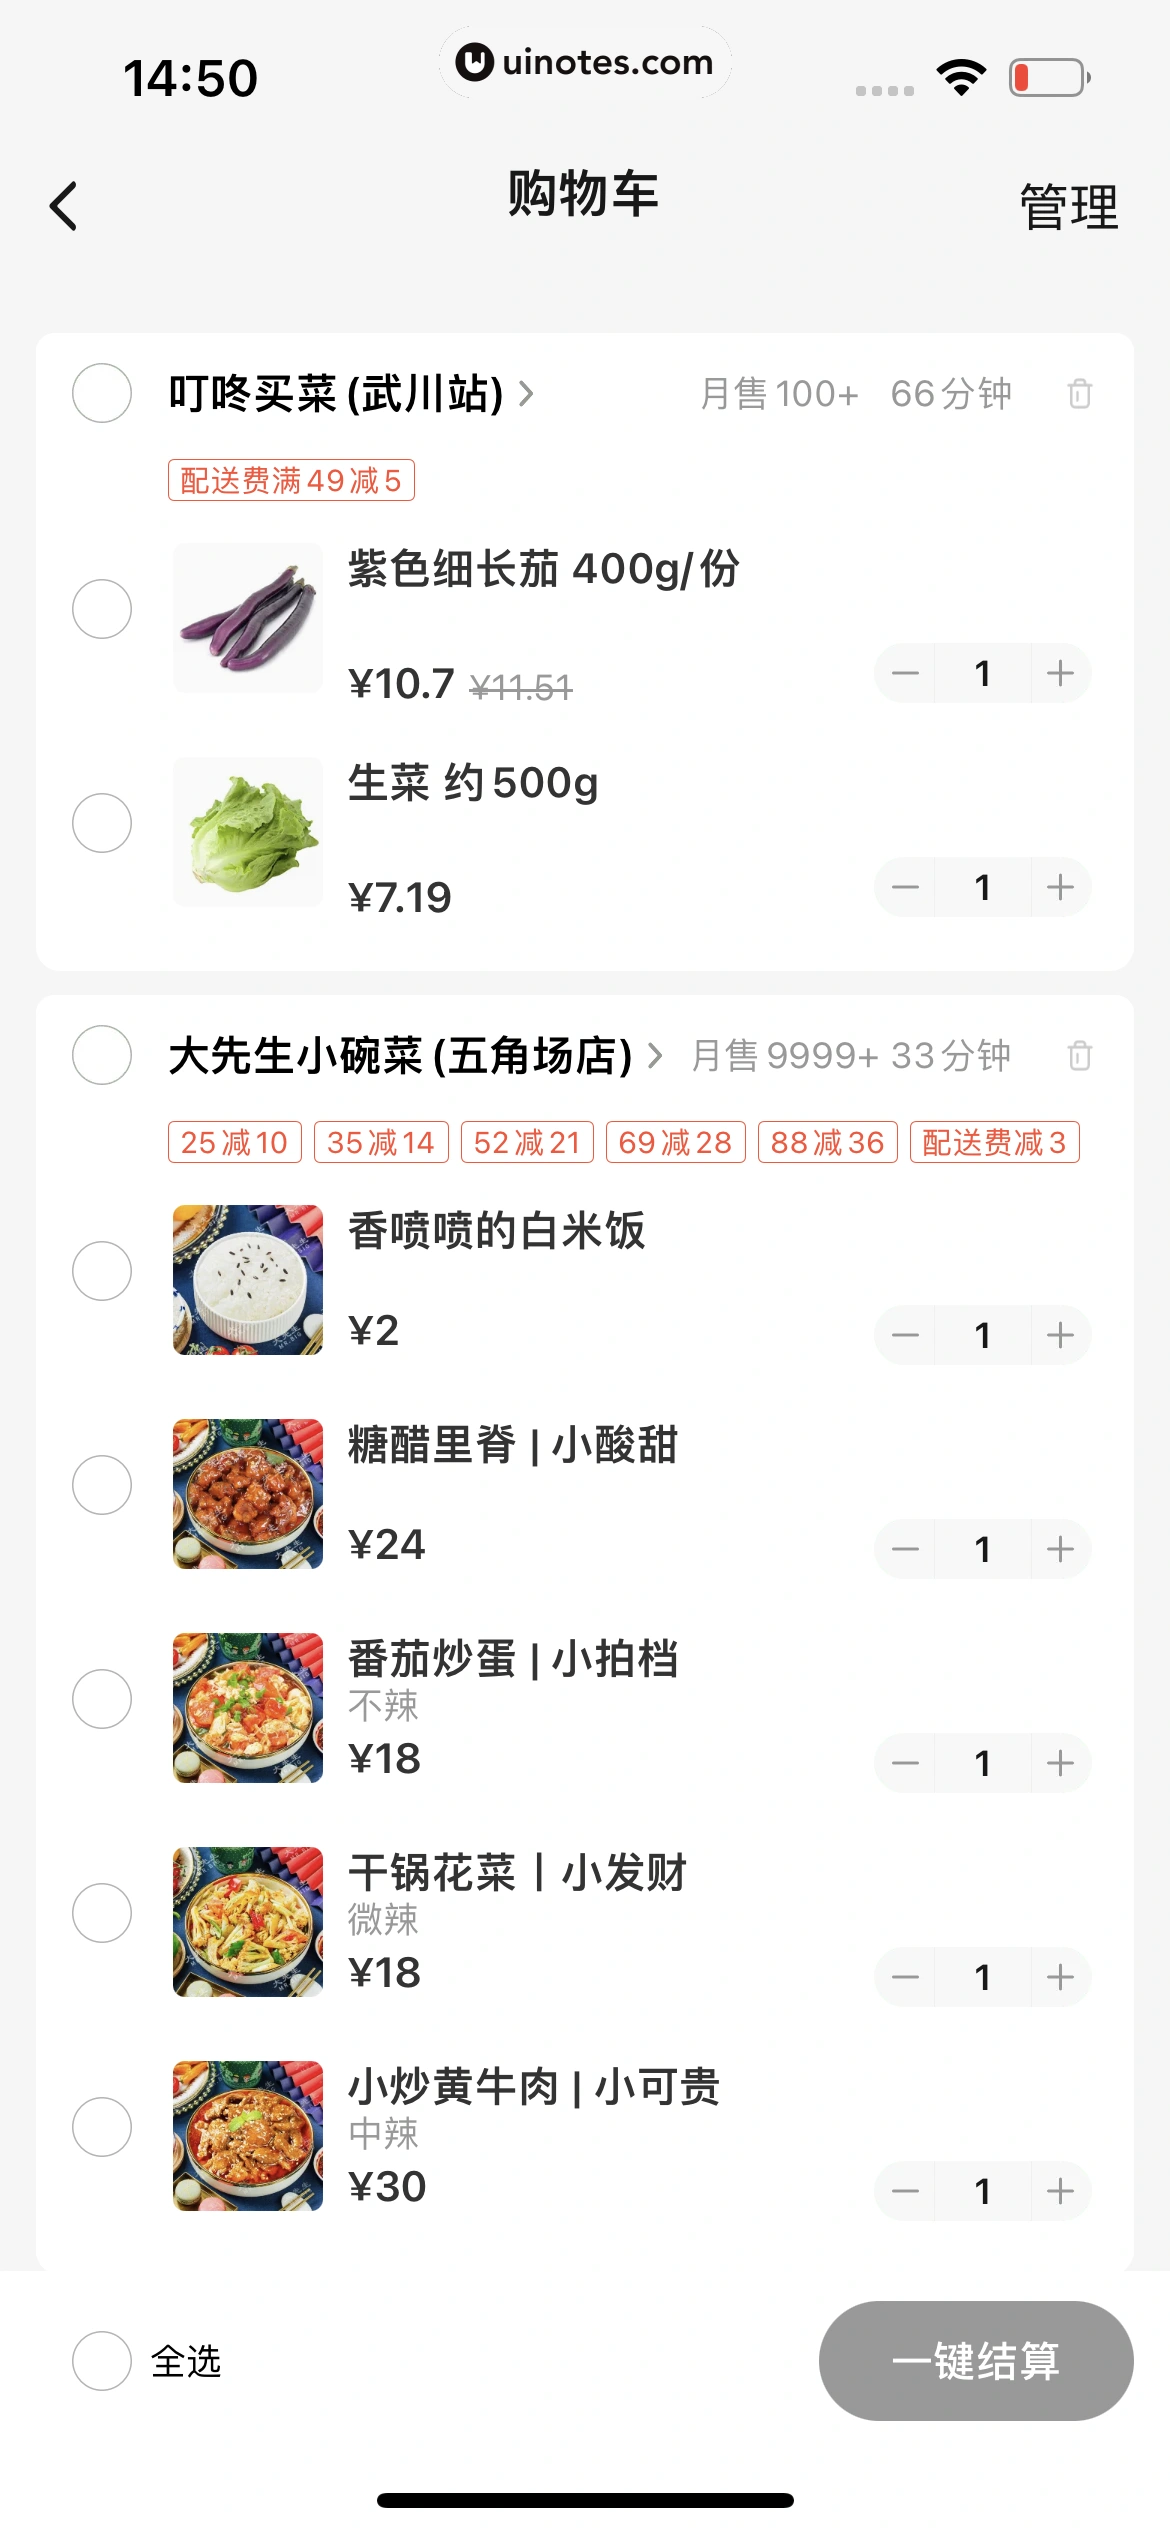Tap the 生菜 product thumbnail
Image resolution: width=1170 pixels, height=2532 pixels.
pyautogui.click(x=248, y=832)
